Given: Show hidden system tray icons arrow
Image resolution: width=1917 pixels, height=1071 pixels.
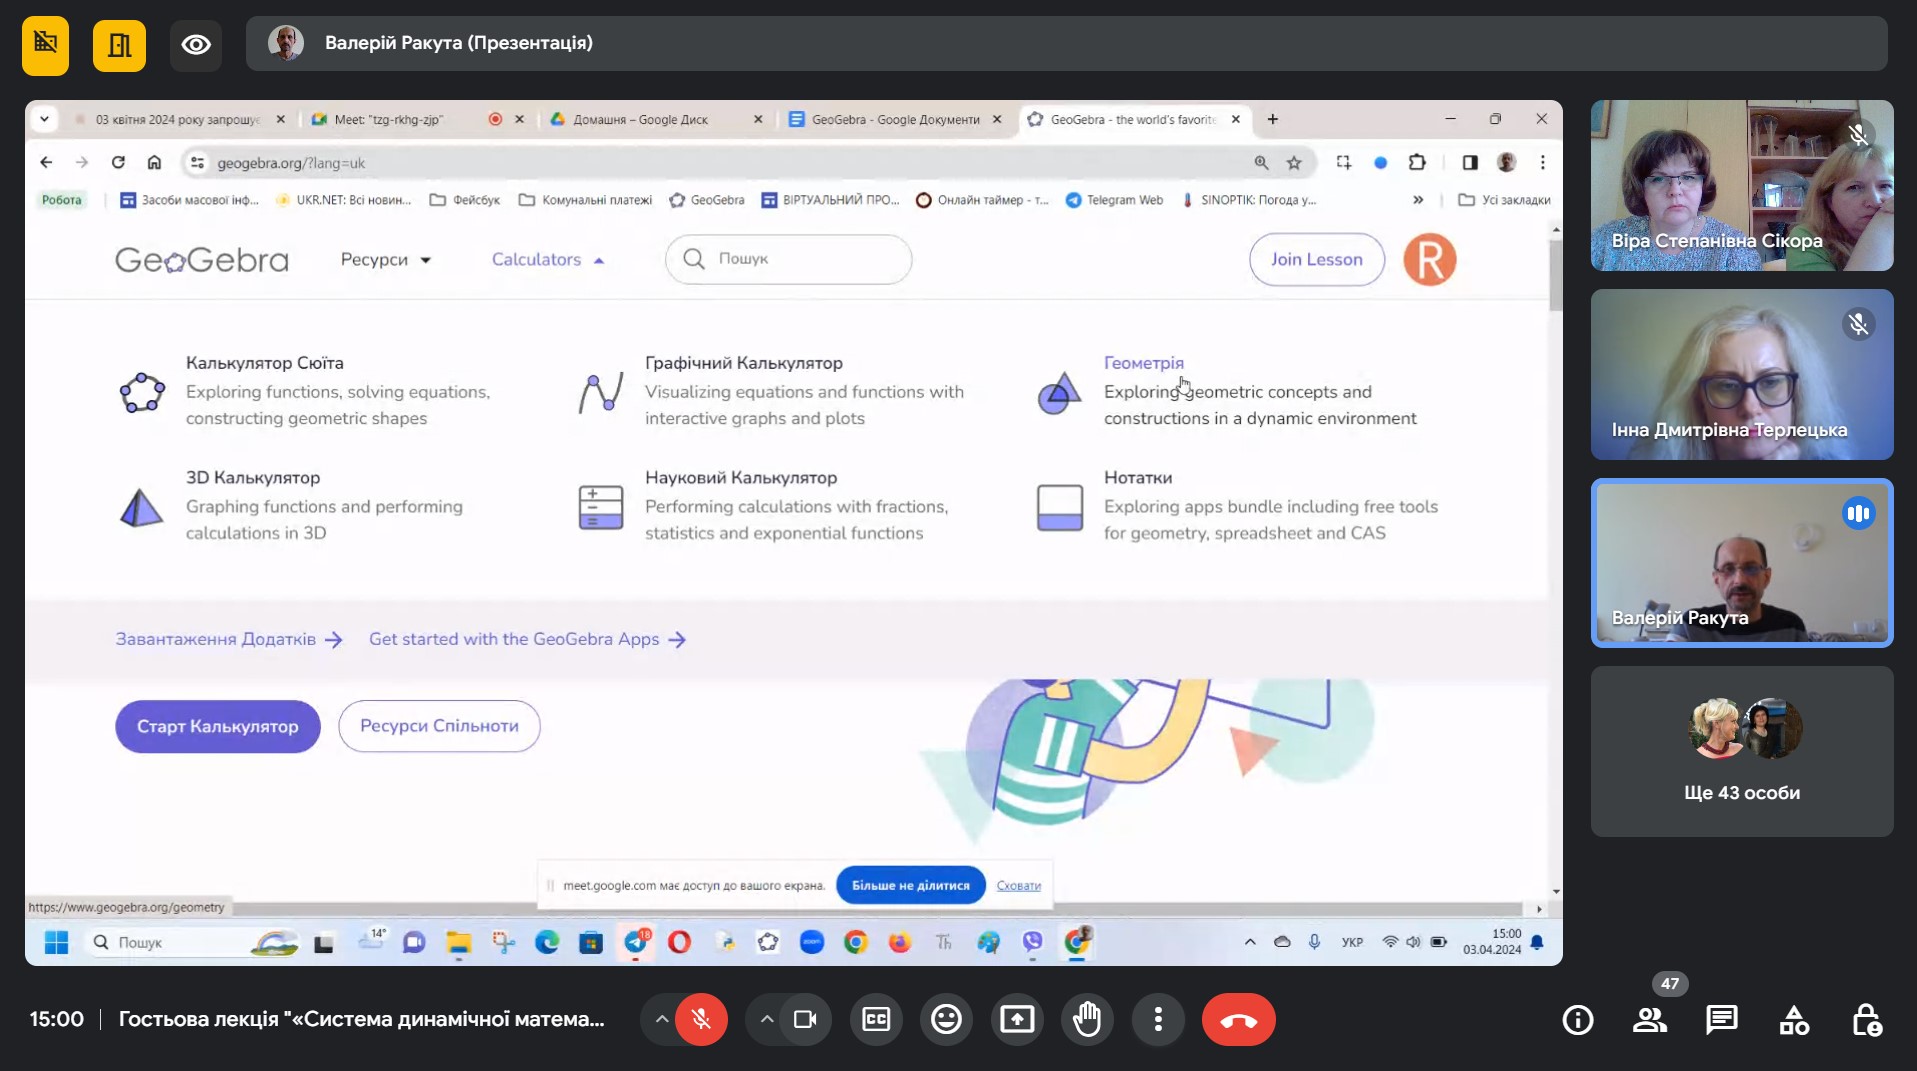Looking at the screenshot, I should click(1250, 942).
